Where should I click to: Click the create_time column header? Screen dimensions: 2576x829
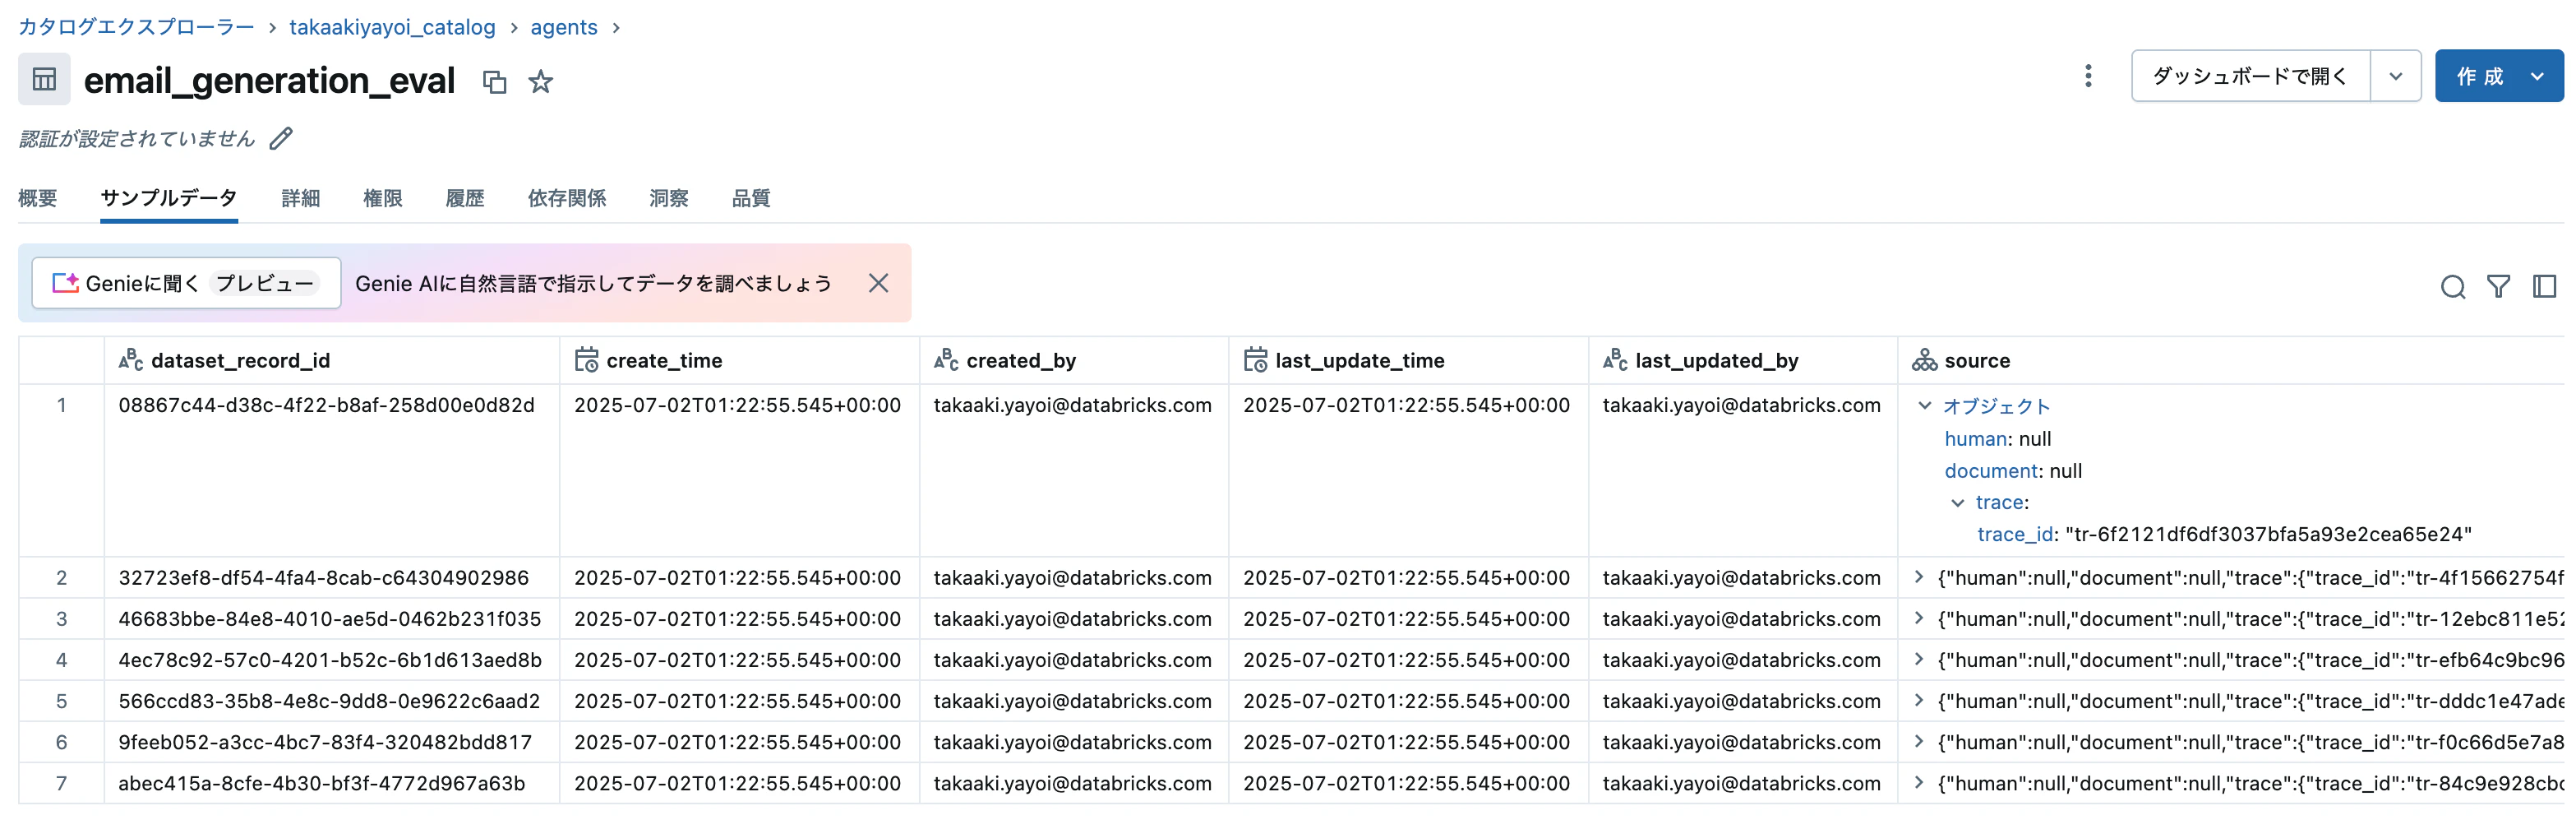740,360
